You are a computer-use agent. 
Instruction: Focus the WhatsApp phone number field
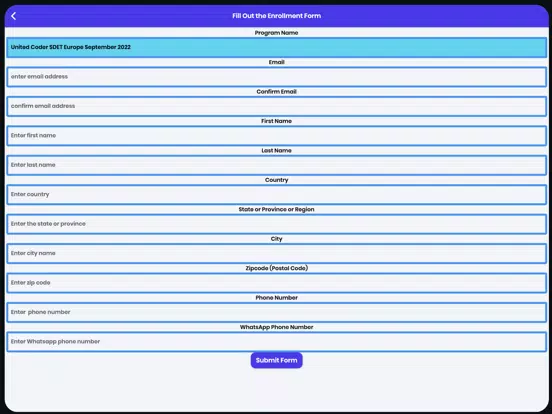pyautogui.click(x=276, y=342)
